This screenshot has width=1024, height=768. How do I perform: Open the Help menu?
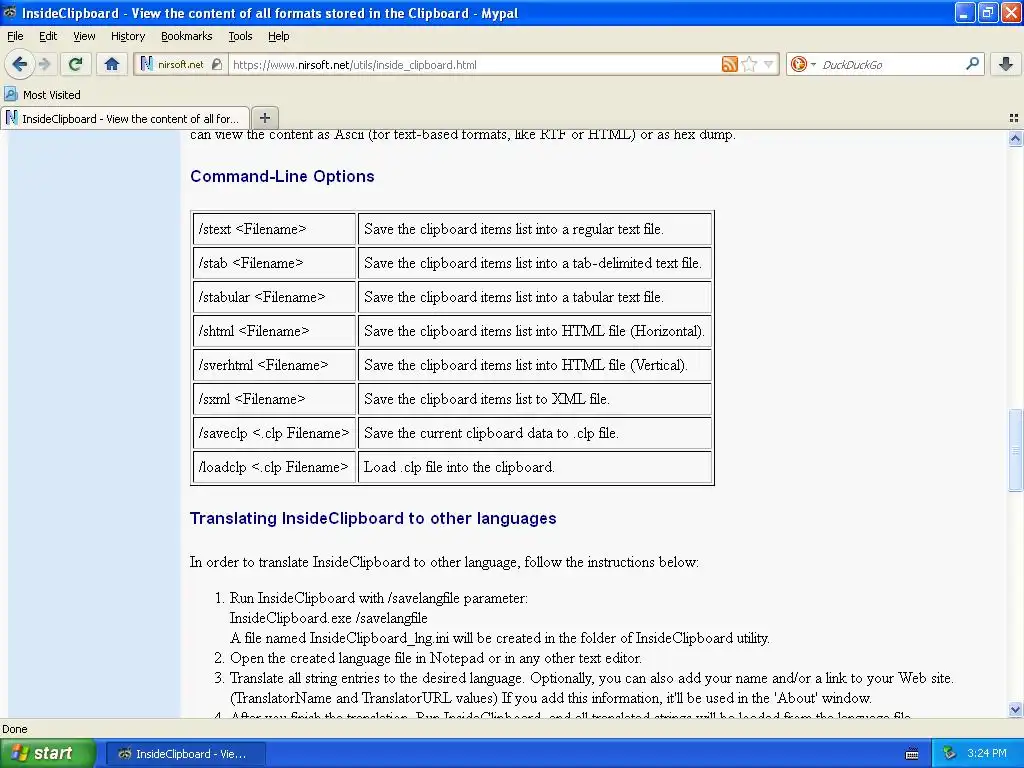pos(279,36)
